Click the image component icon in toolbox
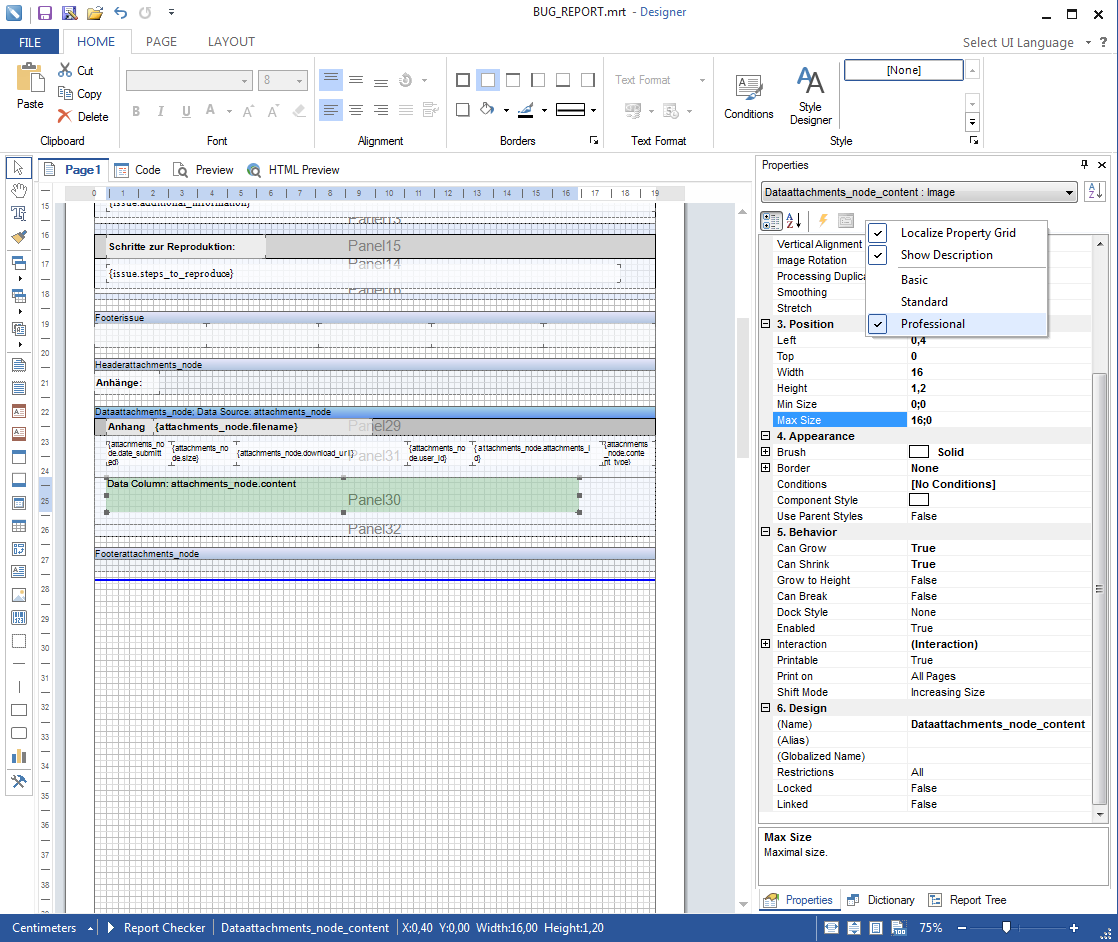The width and height of the screenshot is (1118, 942). coord(19,595)
